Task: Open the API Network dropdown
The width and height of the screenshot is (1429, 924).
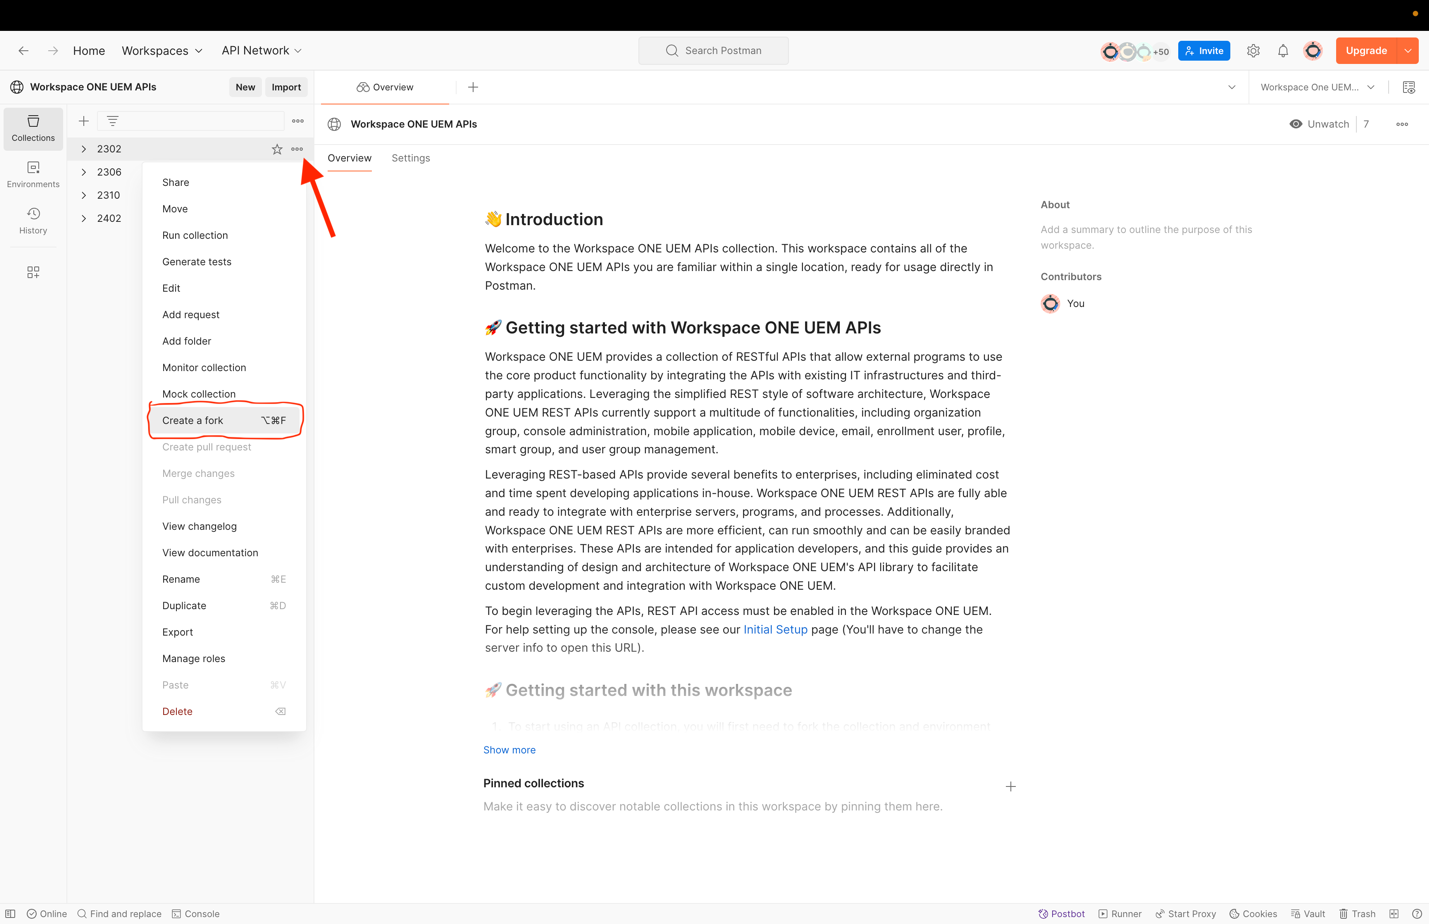Action: (x=261, y=50)
